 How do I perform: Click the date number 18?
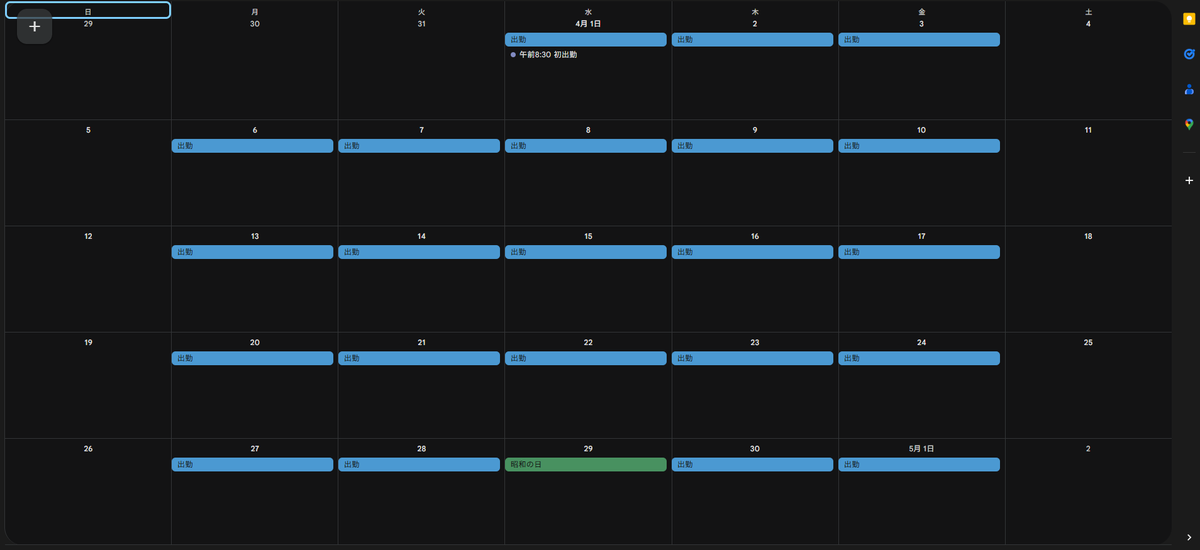pyautogui.click(x=1088, y=236)
